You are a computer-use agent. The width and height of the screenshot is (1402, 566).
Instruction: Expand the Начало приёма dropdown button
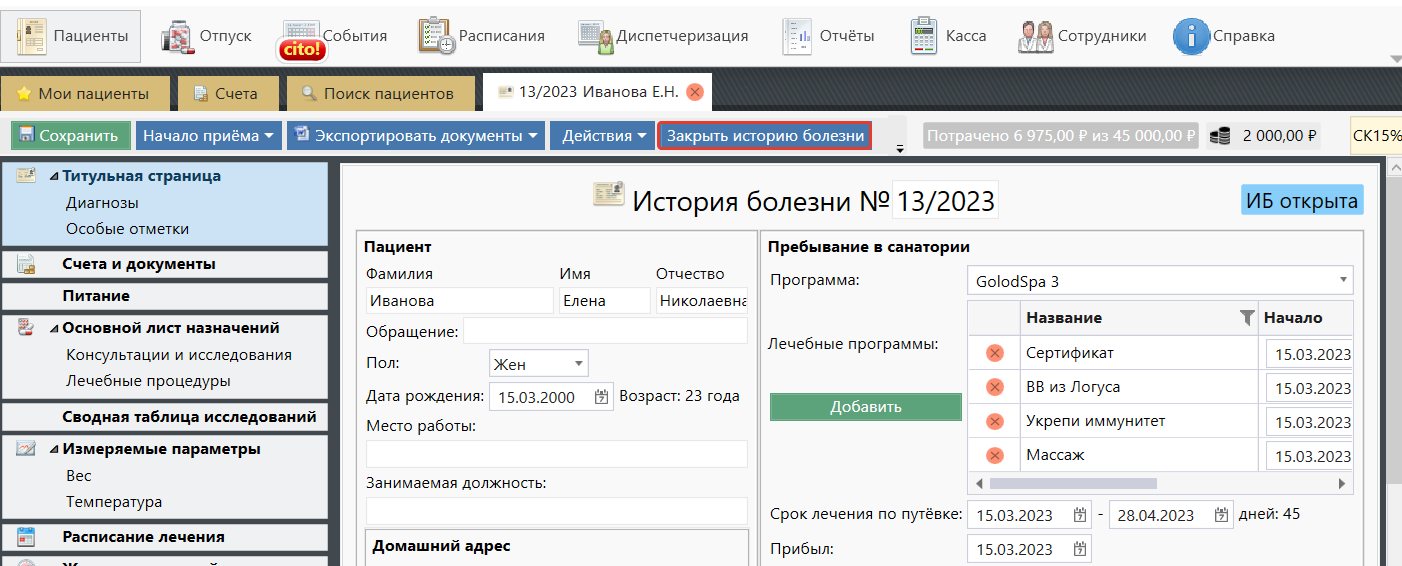coord(269,136)
